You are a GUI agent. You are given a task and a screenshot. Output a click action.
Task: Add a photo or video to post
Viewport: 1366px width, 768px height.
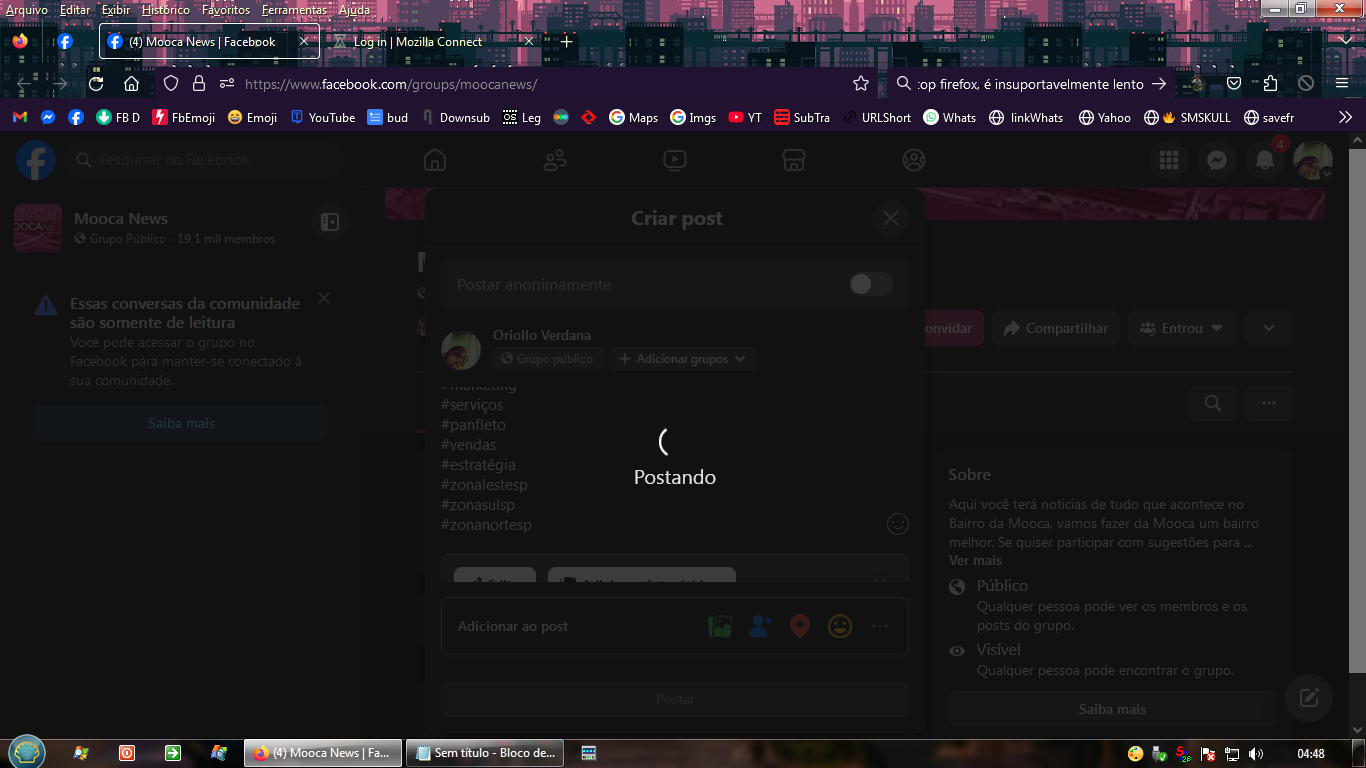pos(719,626)
